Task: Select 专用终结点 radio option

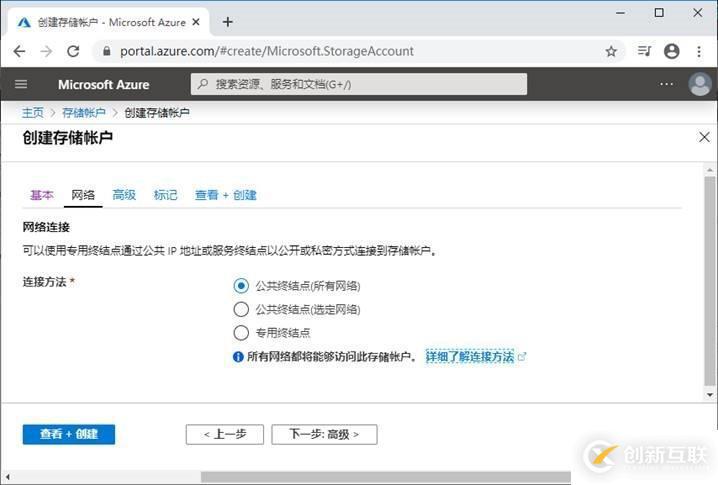Action: 241,332
